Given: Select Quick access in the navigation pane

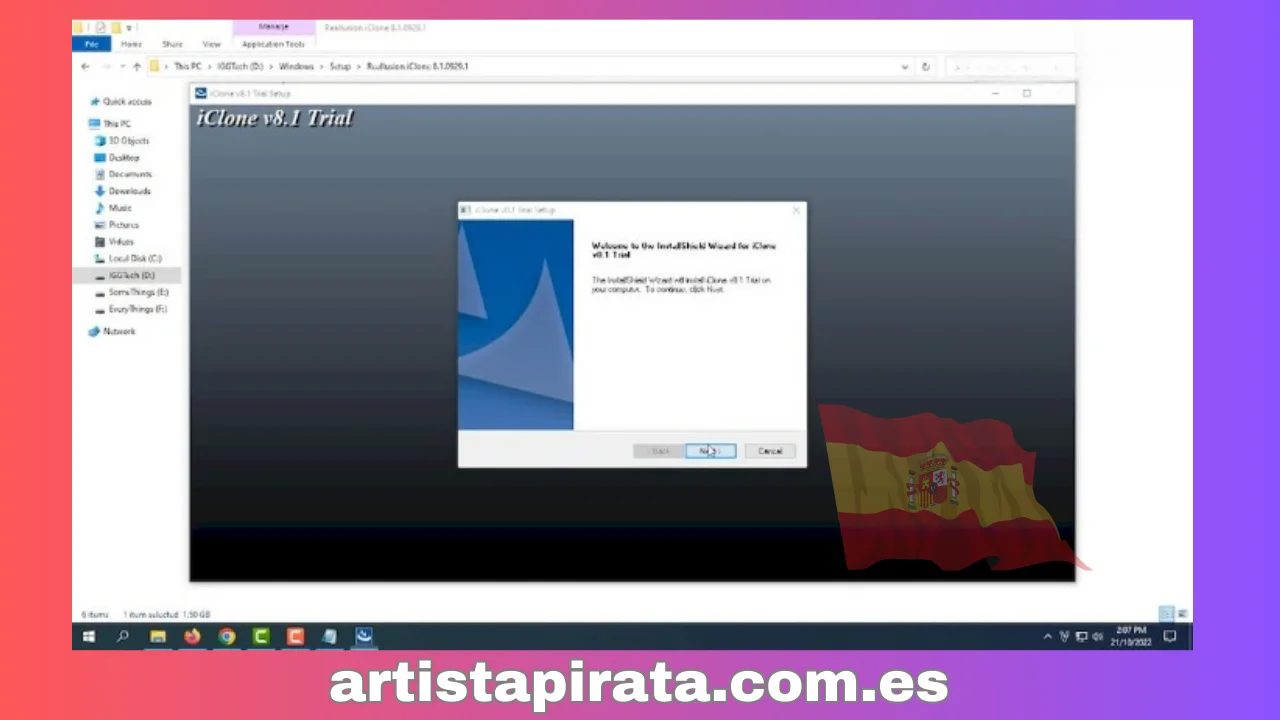Looking at the screenshot, I should (x=127, y=102).
